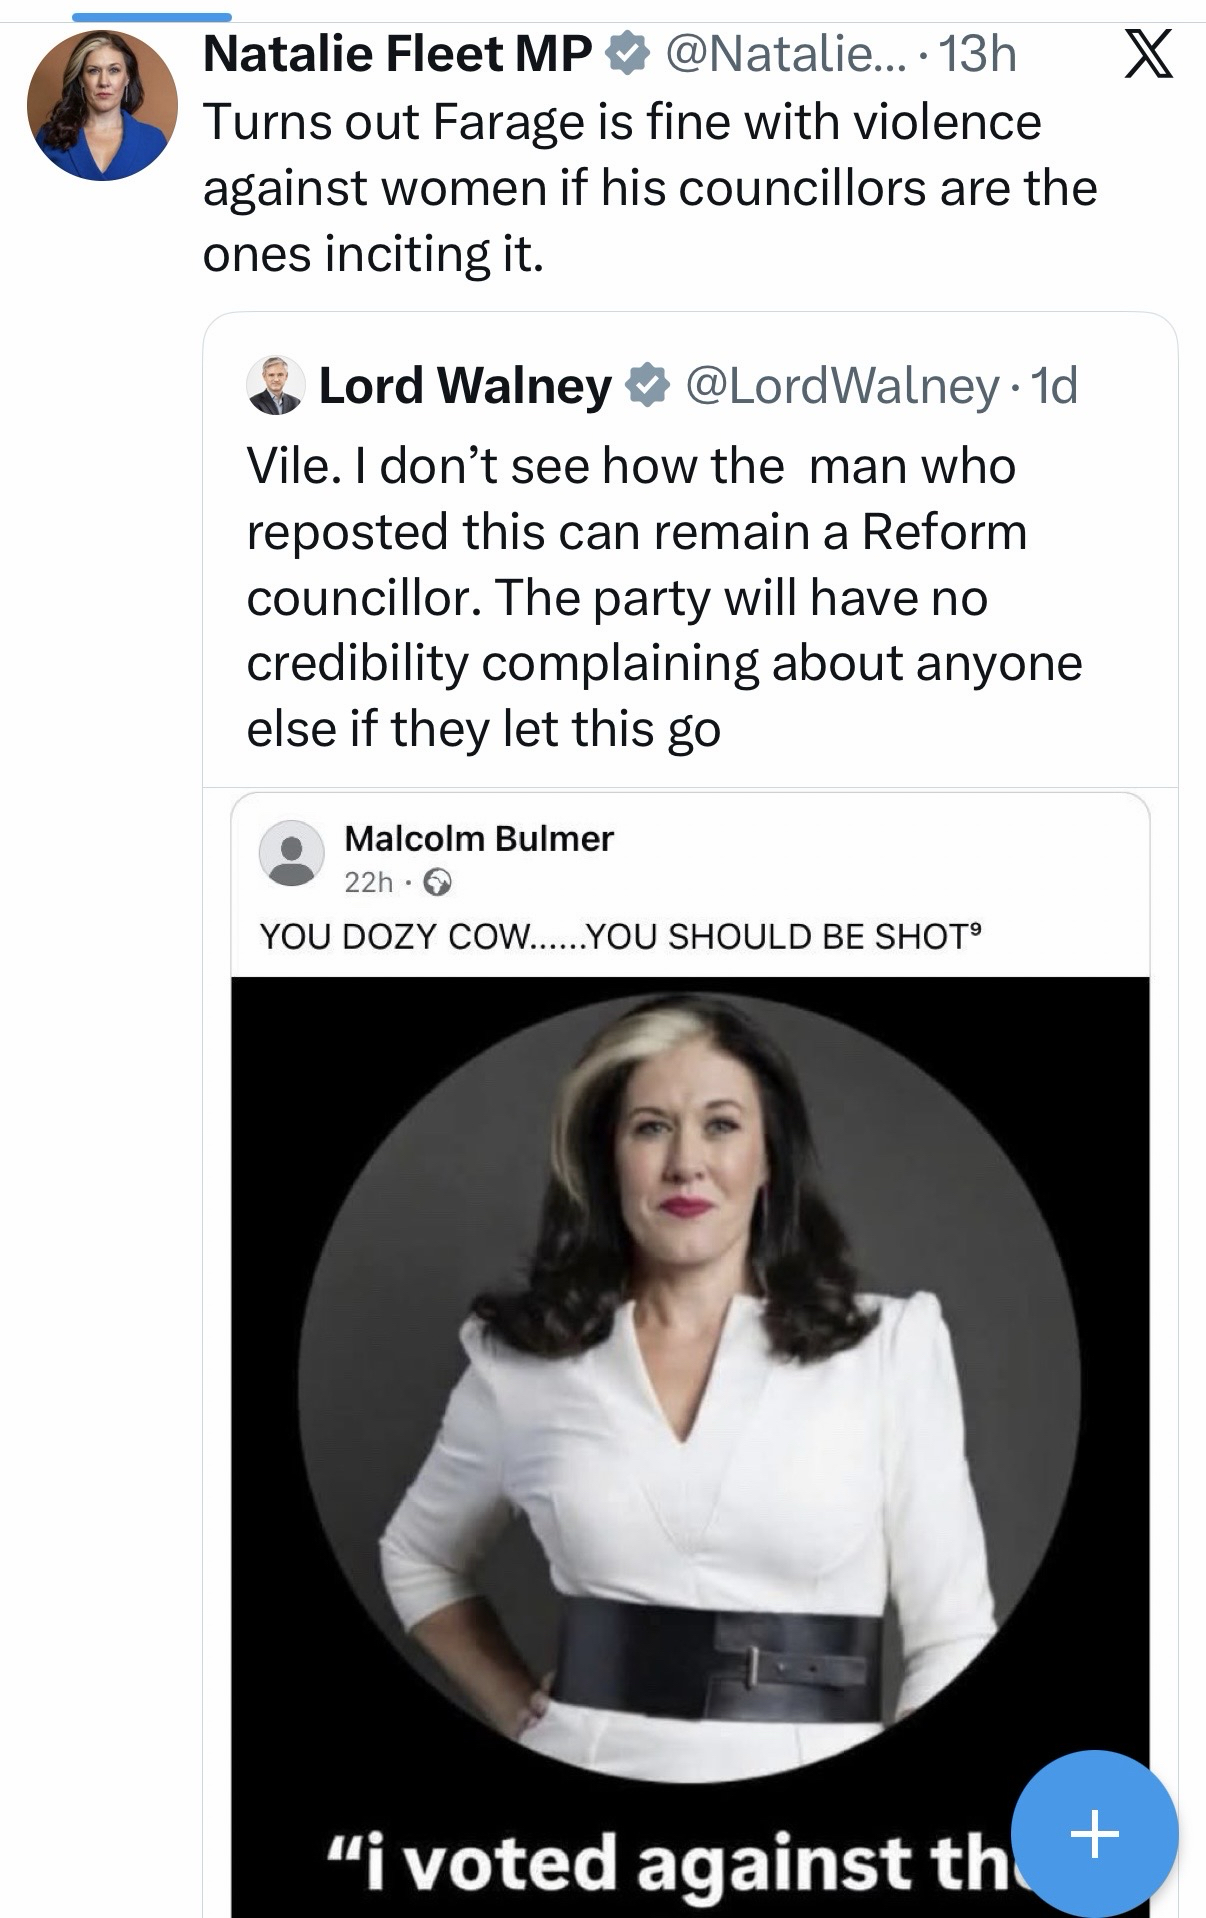
Task: Click the 1d timestamp on quoted post
Action: click(1054, 386)
